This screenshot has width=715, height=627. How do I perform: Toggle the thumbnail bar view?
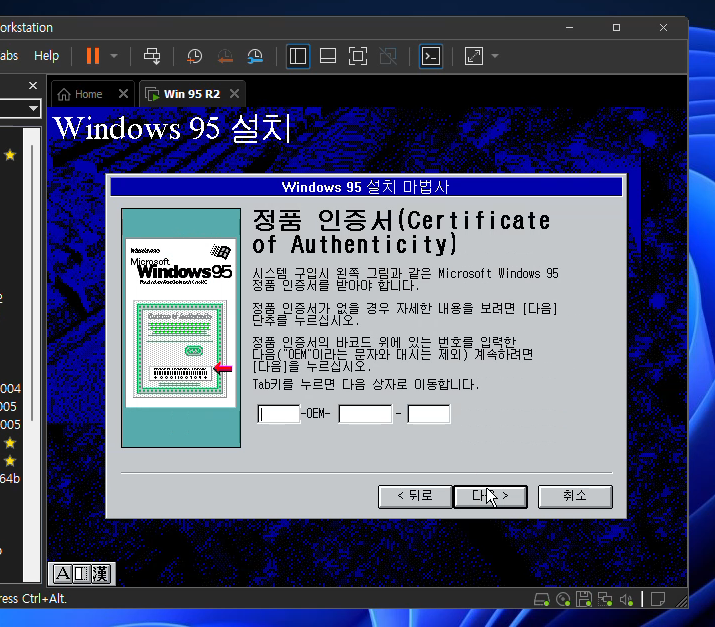coord(328,56)
